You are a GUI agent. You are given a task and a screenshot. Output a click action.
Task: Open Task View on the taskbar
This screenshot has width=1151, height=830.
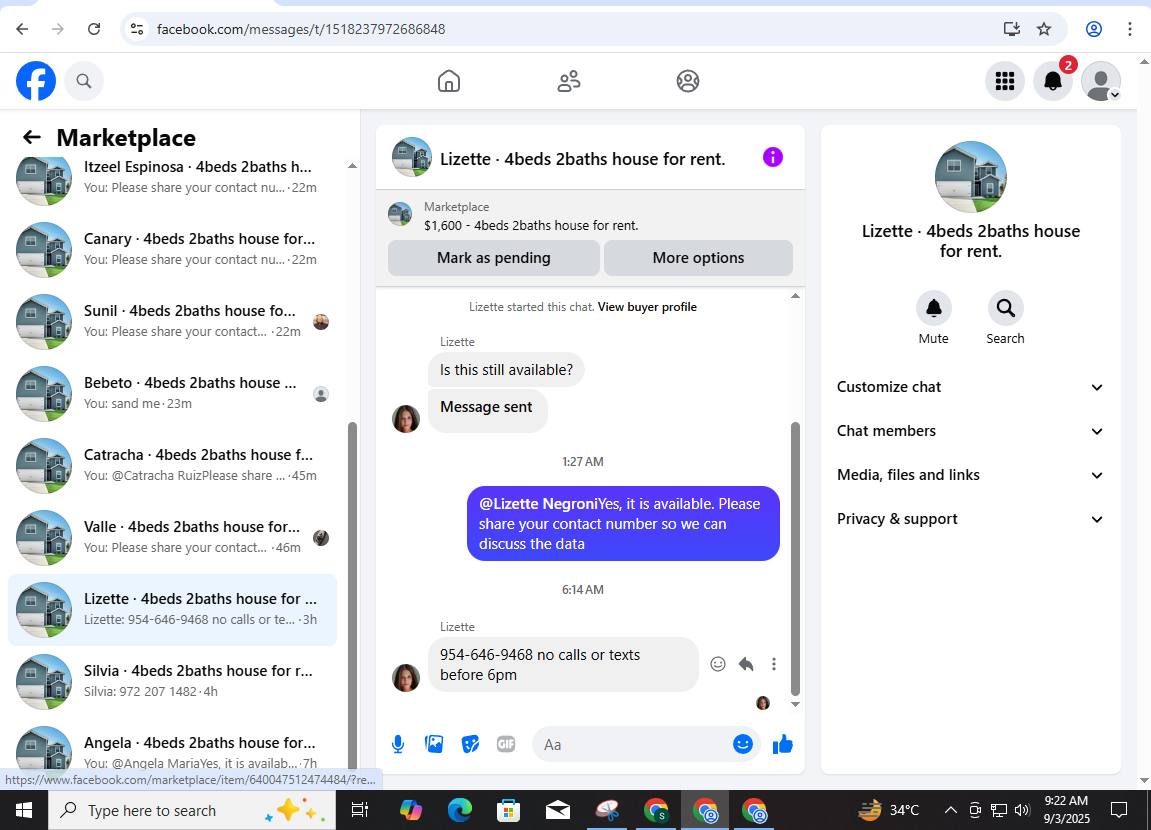(x=360, y=810)
